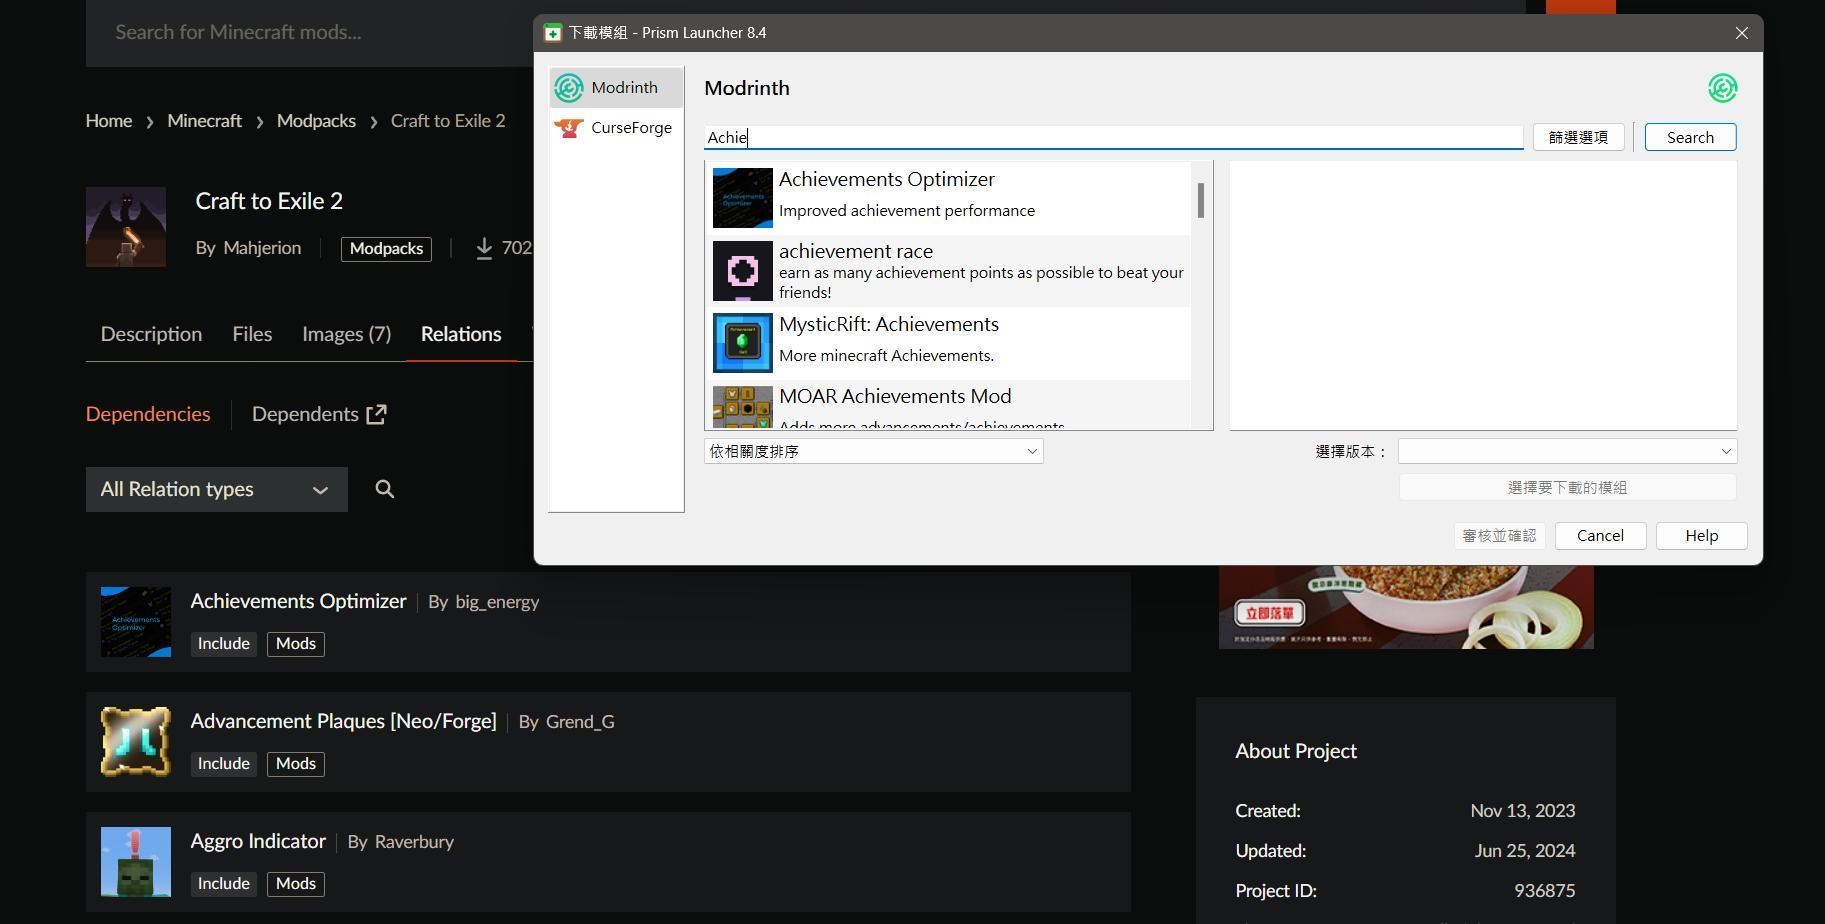Open the 選擇版本 version dropdown
The image size is (1825, 924).
pos(1567,451)
